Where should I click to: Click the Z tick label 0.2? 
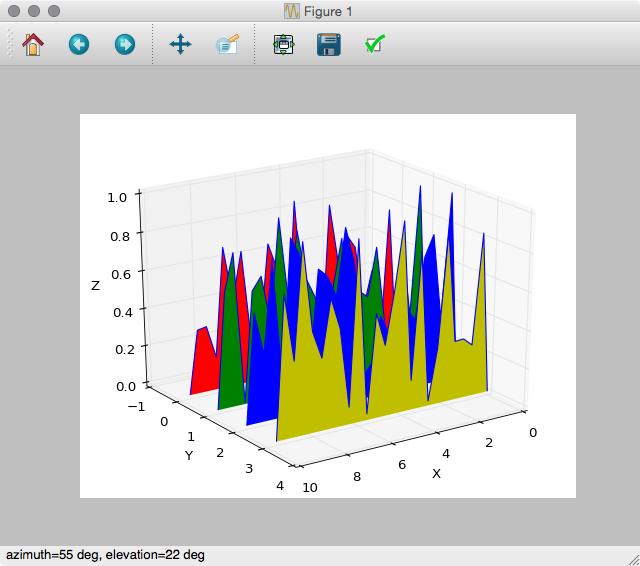tap(125, 350)
